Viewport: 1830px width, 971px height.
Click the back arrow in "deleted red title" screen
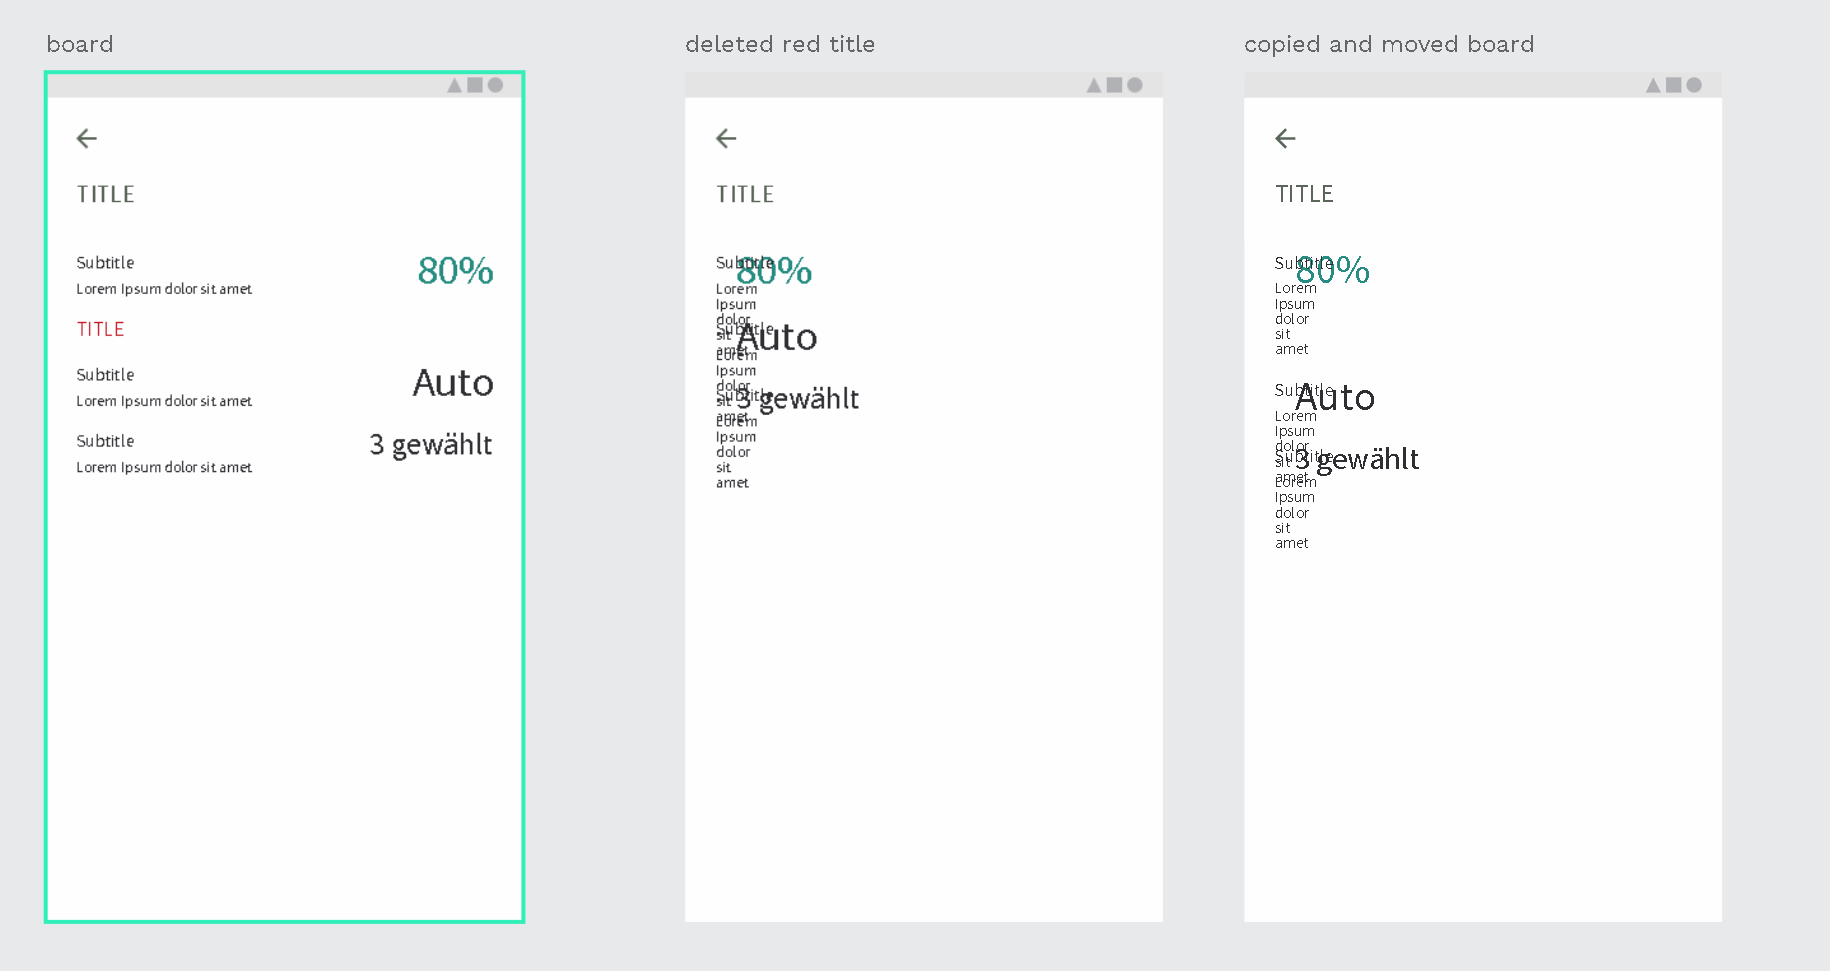(x=725, y=138)
